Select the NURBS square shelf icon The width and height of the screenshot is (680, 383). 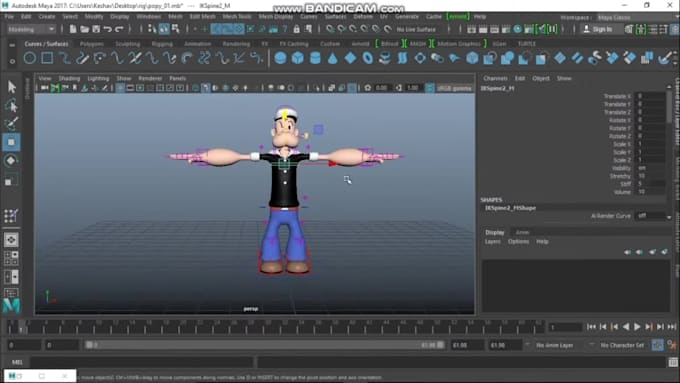(47, 58)
